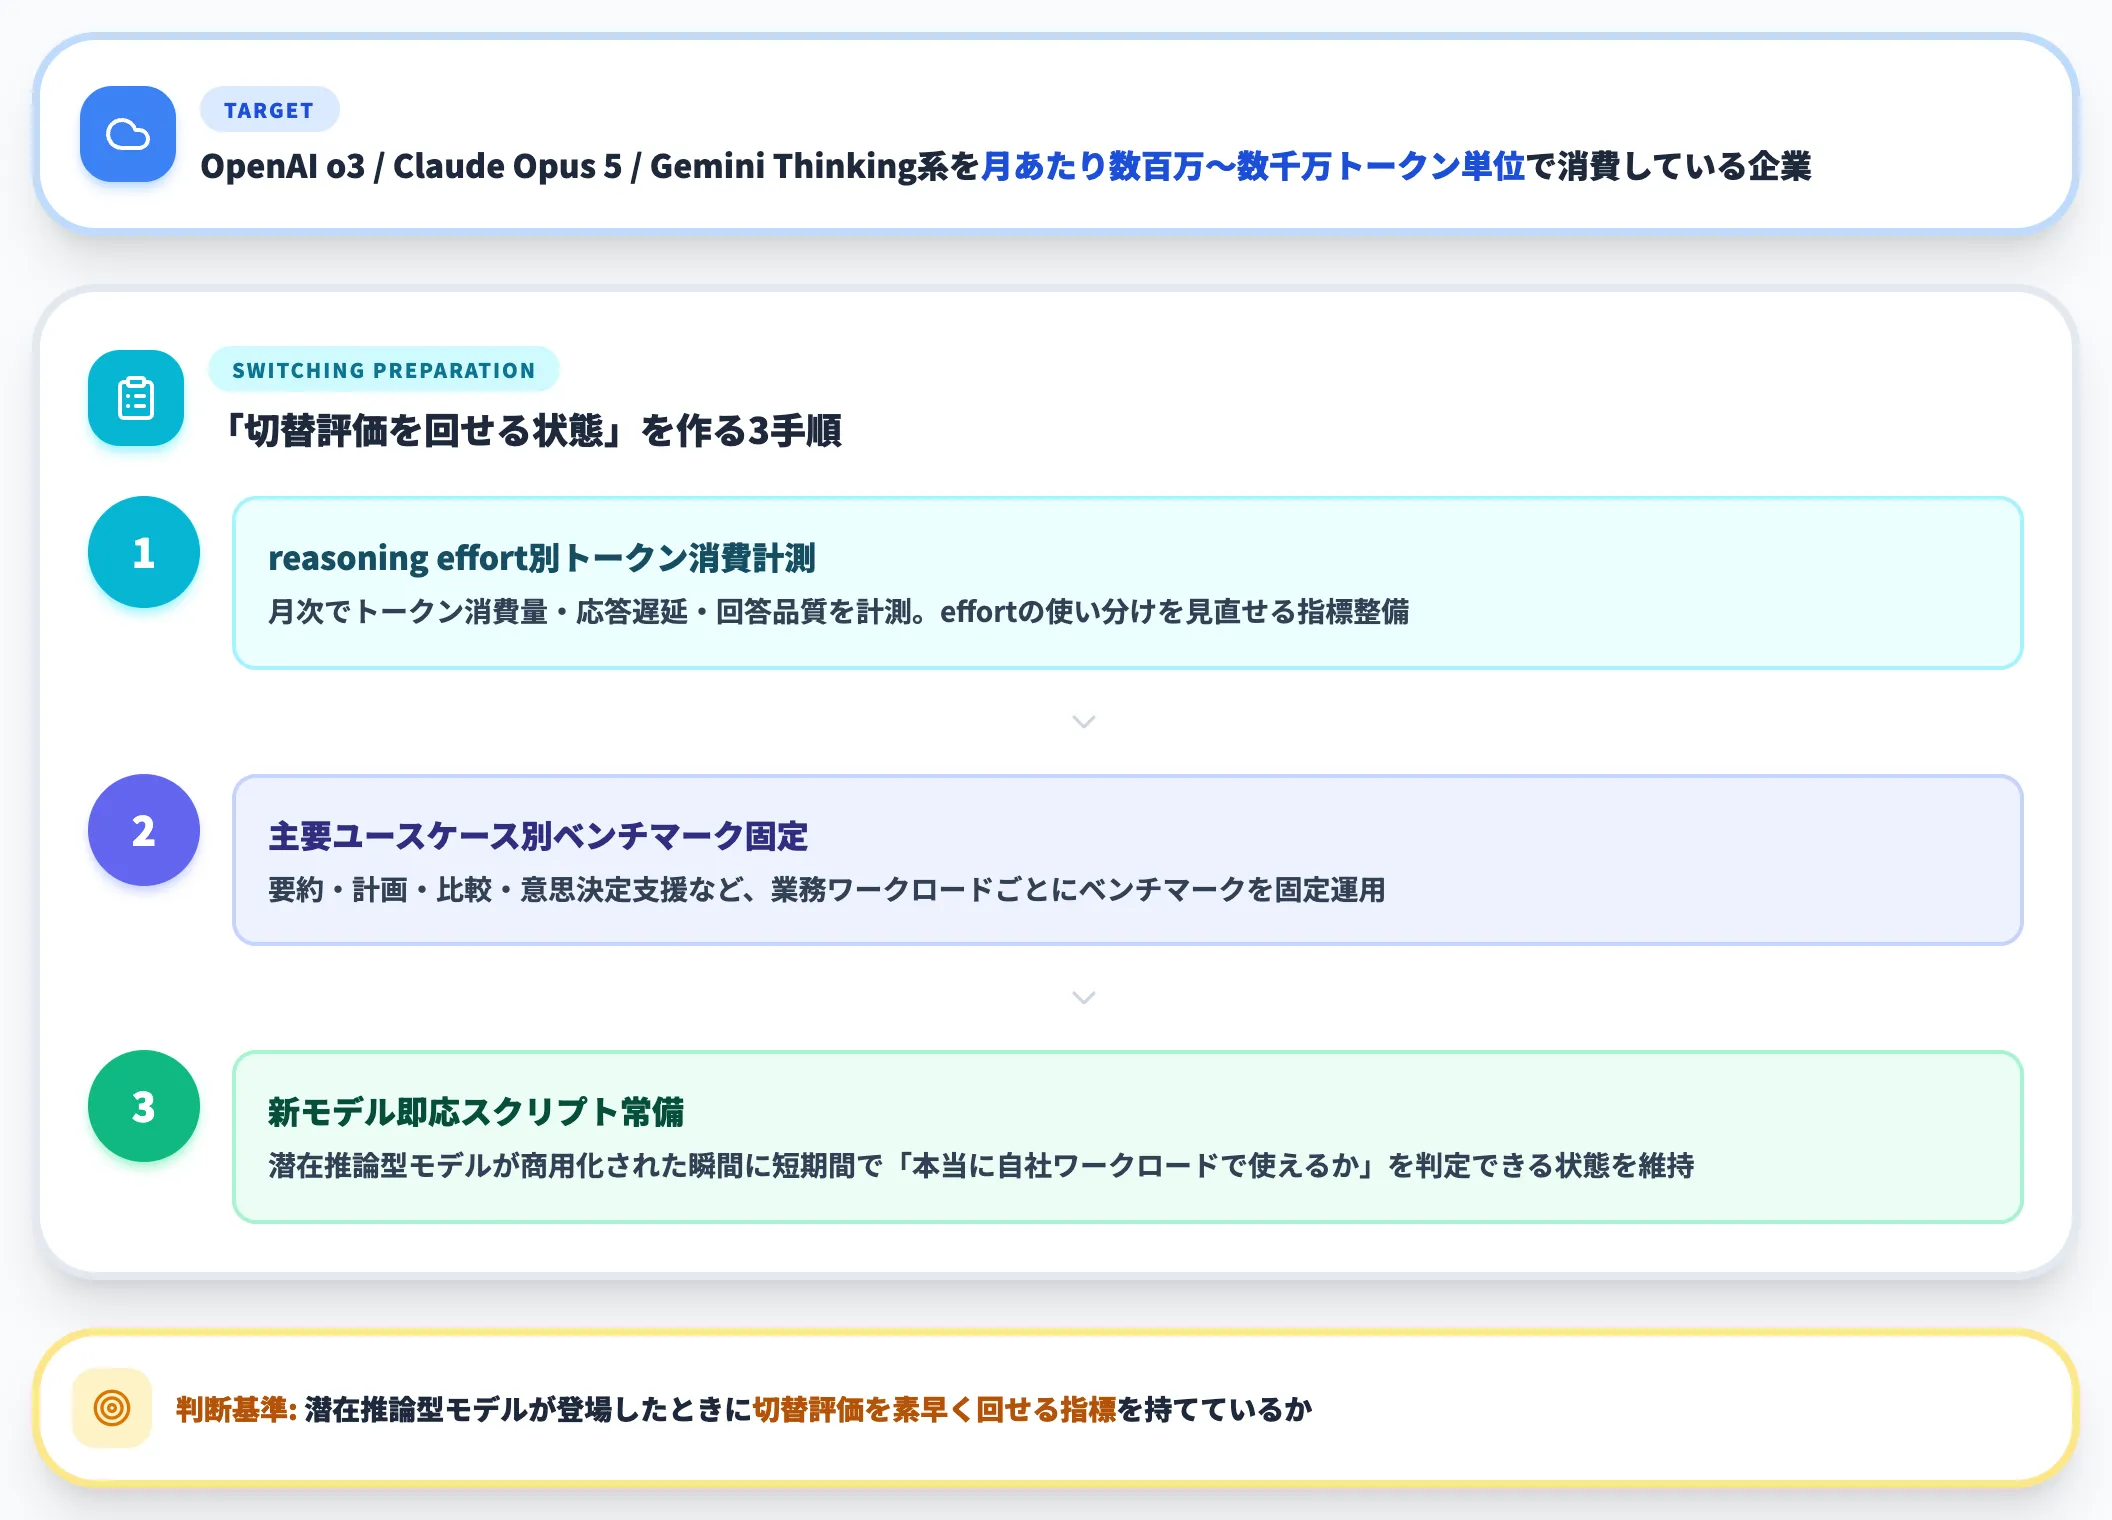This screenshot has width=2112, height=1520.
Task: Select the TARGET badge label
Action: point(269,110)
